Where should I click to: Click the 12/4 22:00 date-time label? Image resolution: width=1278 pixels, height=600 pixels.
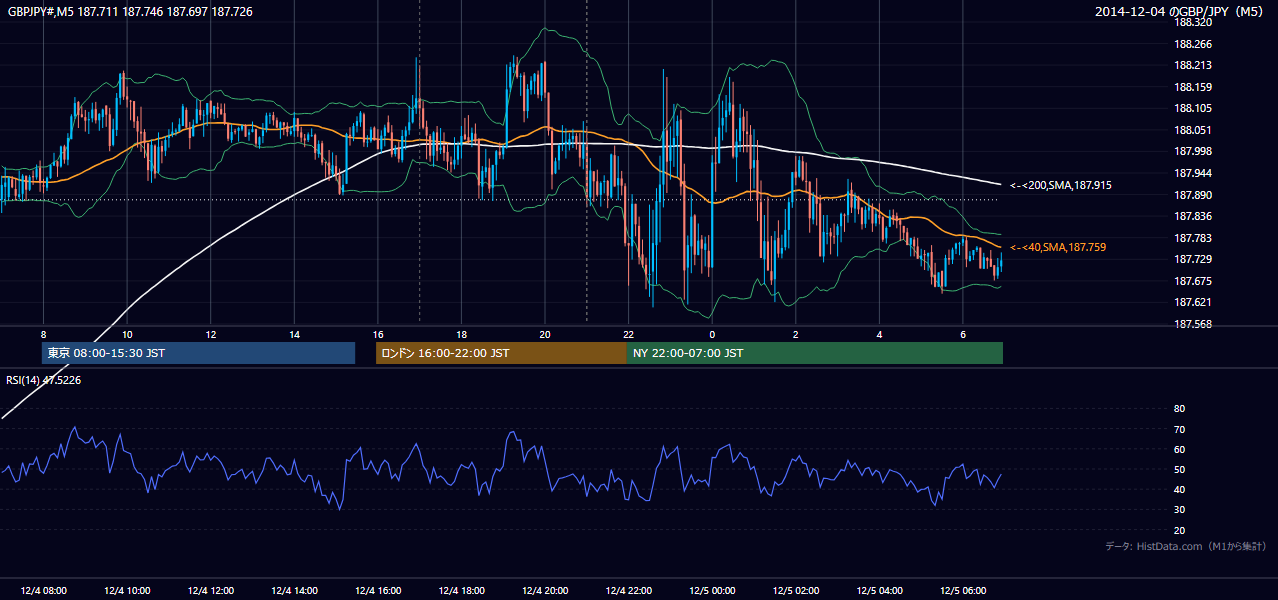click(x=628, y=591)
